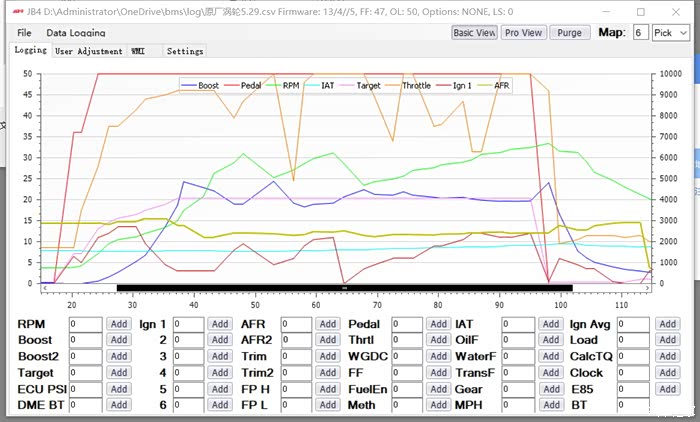The height and width of the screenshot is (422, 700).
Task: Open the Data Logging menu
Action: (x=75, y=33)
